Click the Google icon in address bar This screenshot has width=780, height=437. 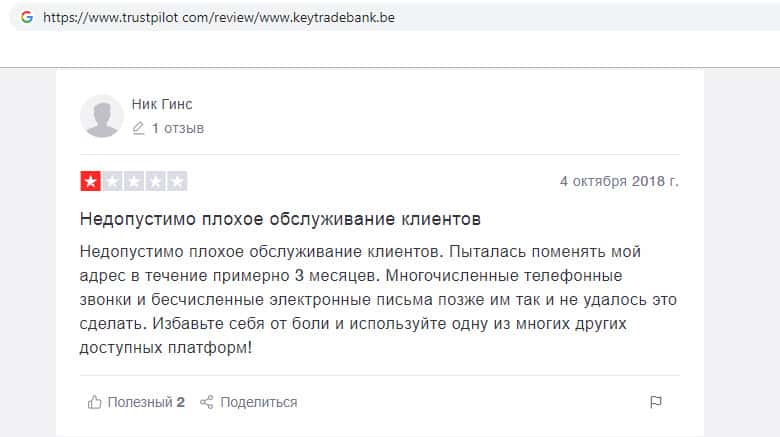pyautogui.click(x=27, y=18)
